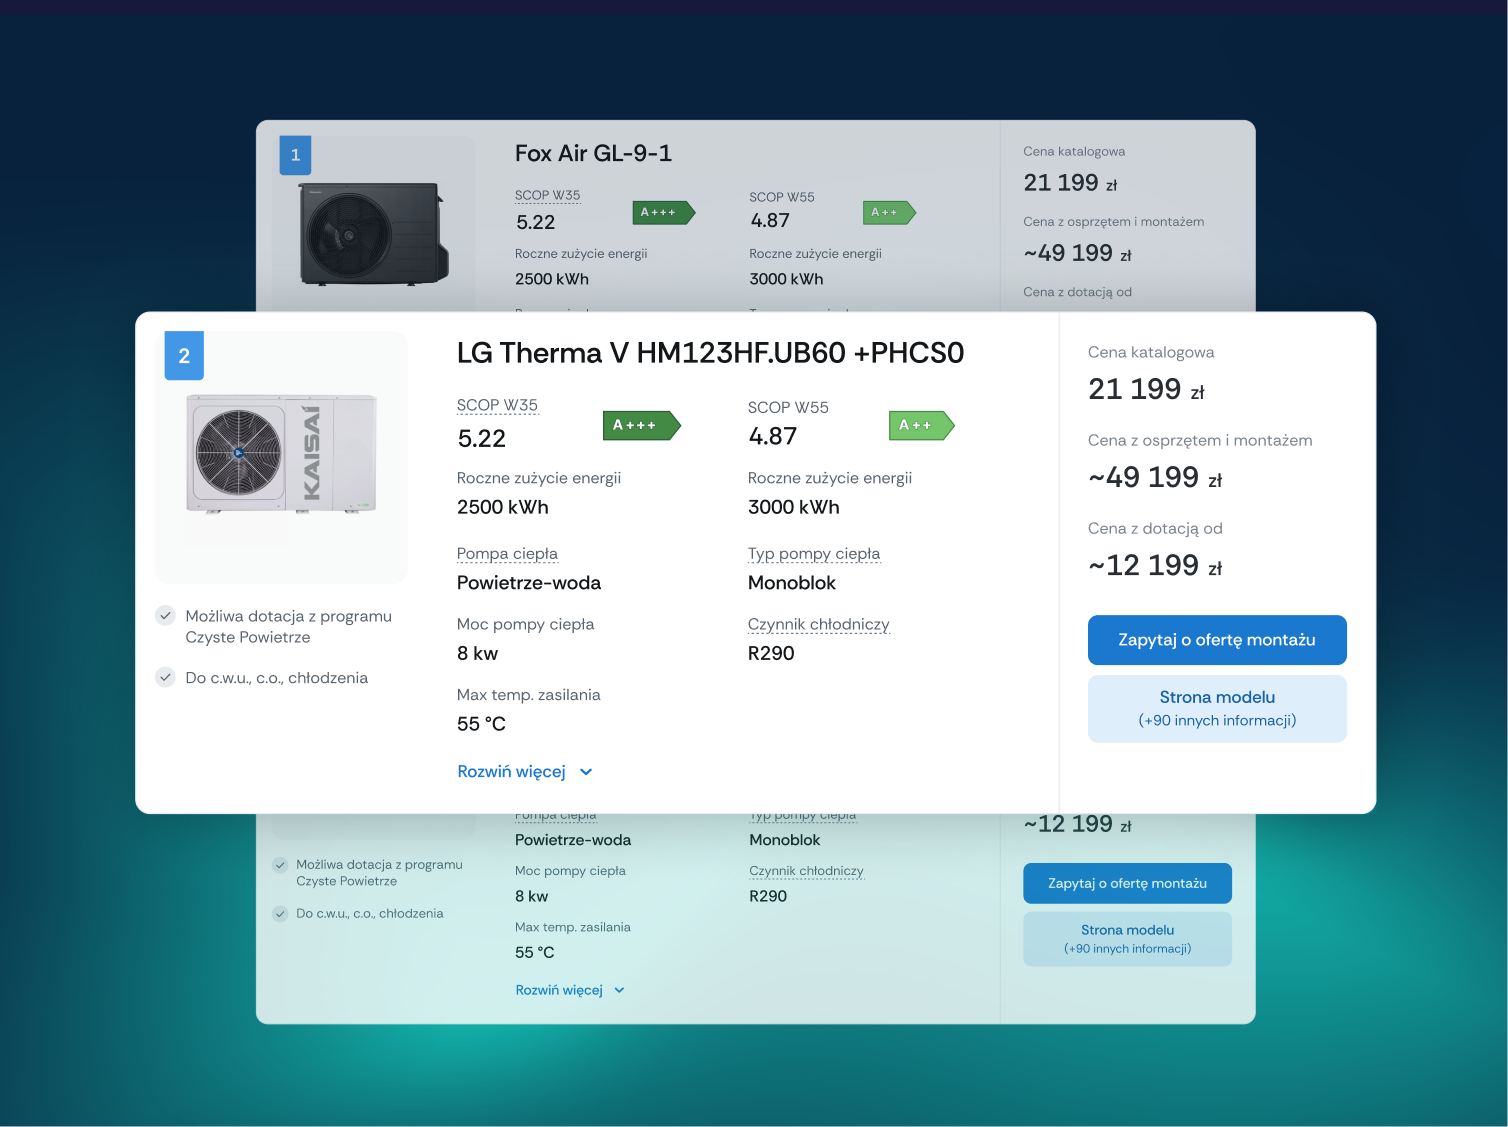1508x1127 pixels.
Task: Open the SCOP W35 tooltip link
Action: pyautogui.click(x=497, y=405)
